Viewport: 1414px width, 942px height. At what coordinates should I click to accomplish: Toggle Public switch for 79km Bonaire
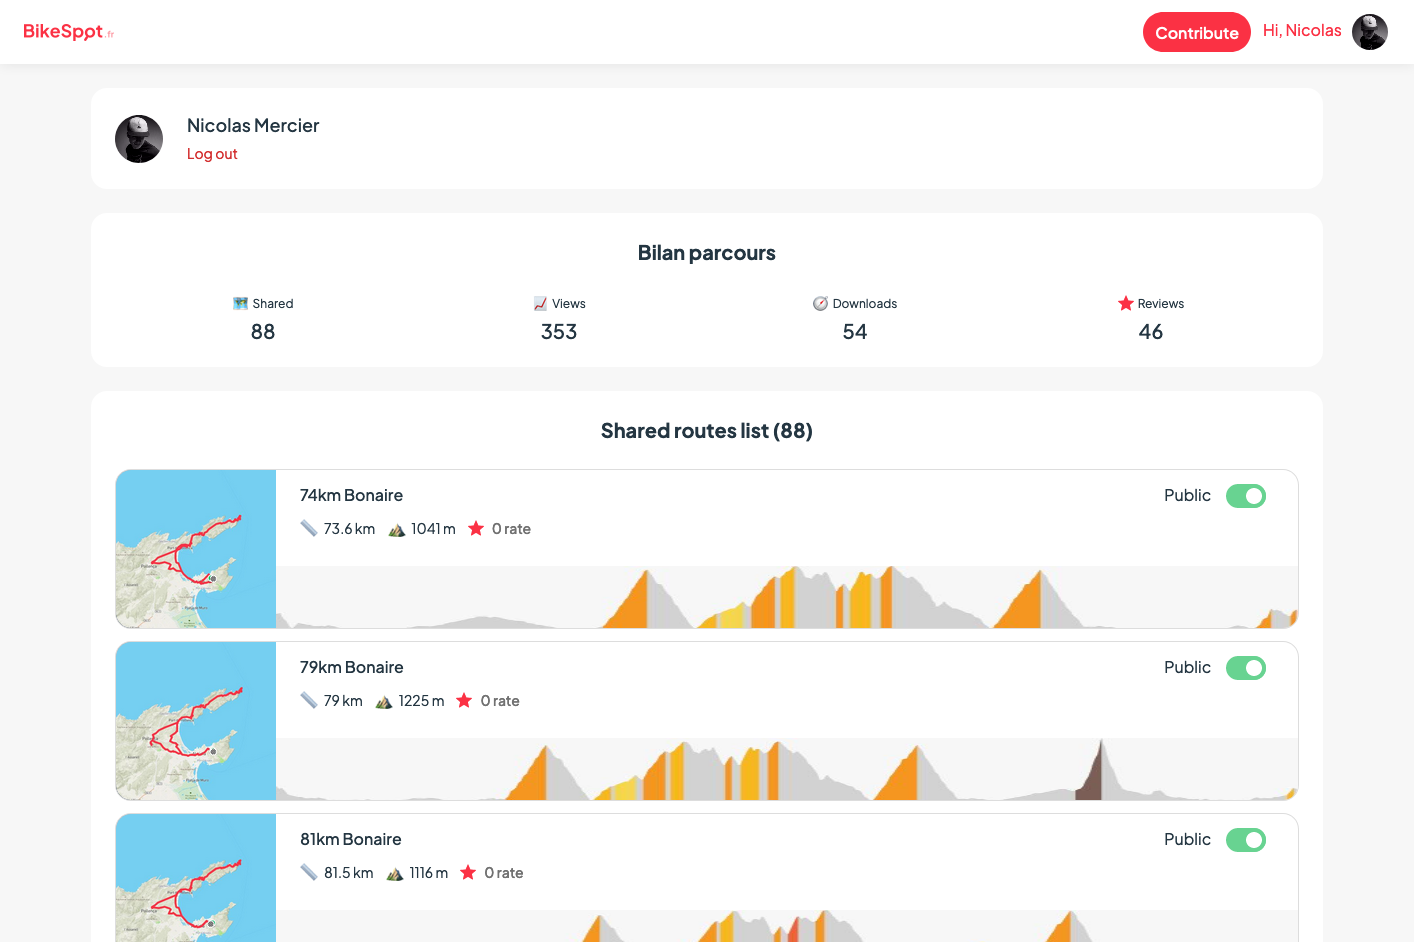point(1246,668)
